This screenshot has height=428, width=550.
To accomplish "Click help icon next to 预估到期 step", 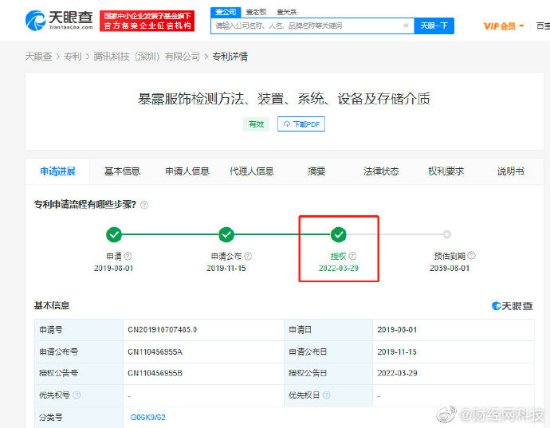I will (x=471, y=256).
